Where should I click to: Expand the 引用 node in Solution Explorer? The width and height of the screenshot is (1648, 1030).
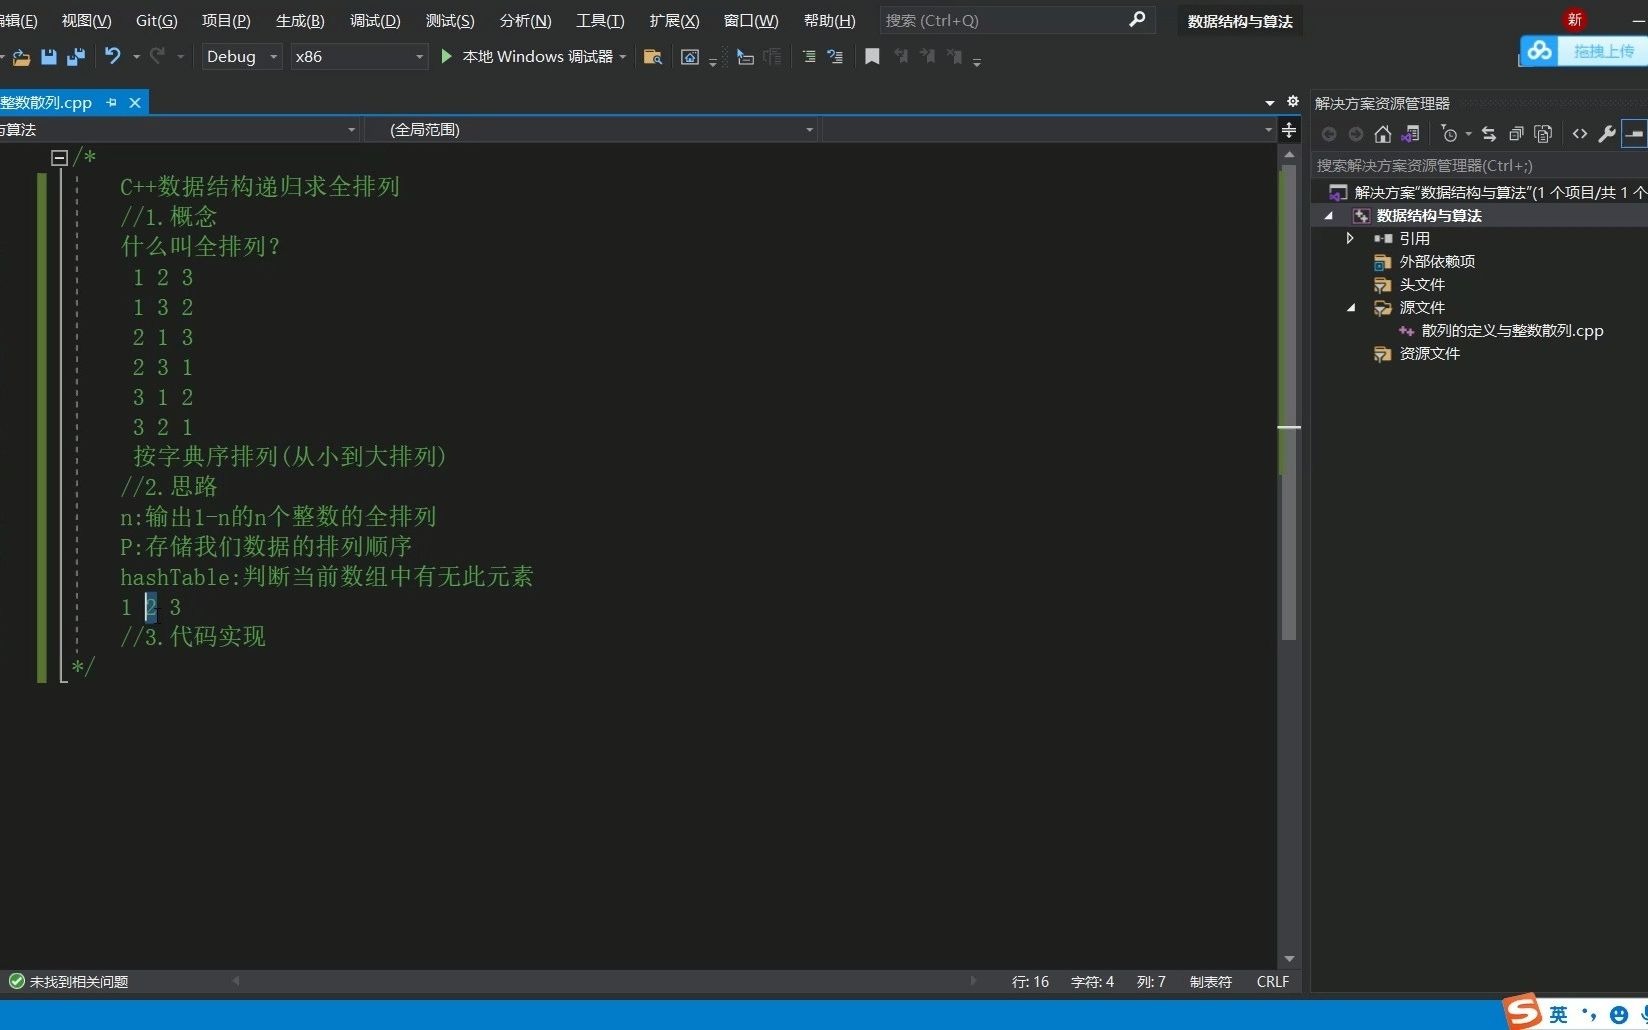click(1349, 238)
